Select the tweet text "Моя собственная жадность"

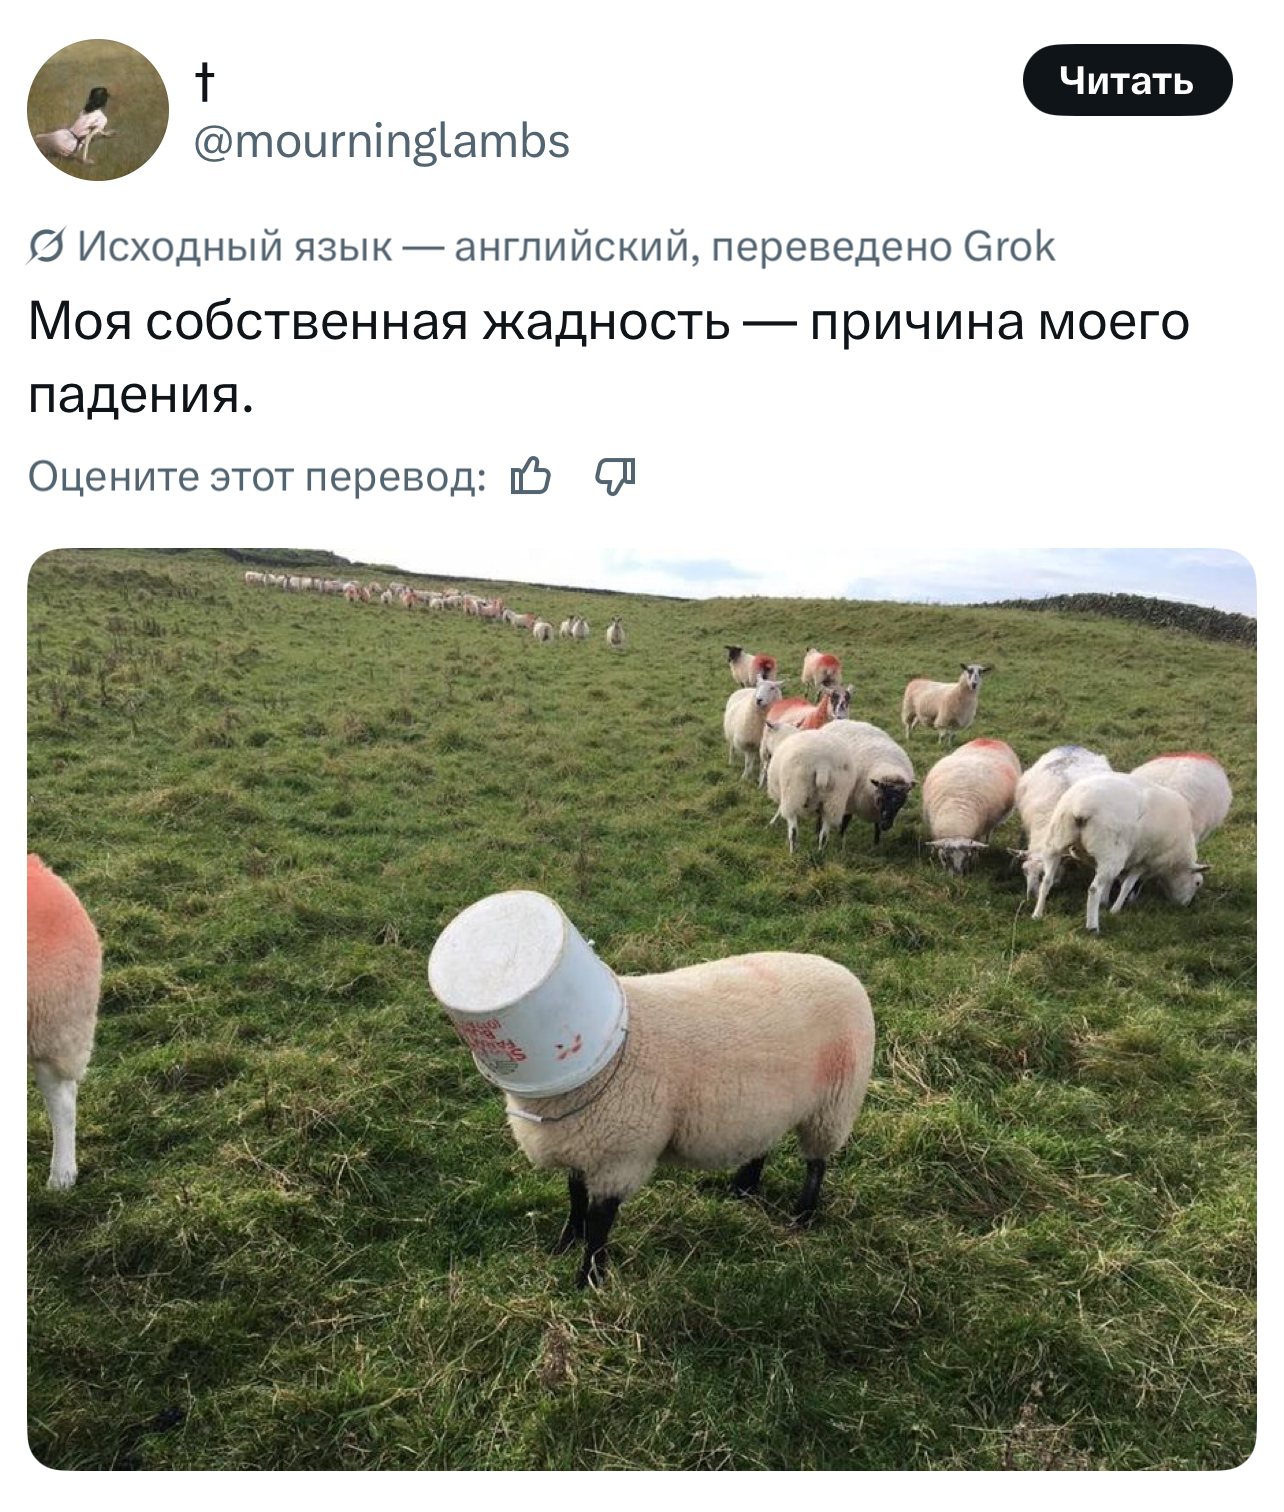(379, 322)
